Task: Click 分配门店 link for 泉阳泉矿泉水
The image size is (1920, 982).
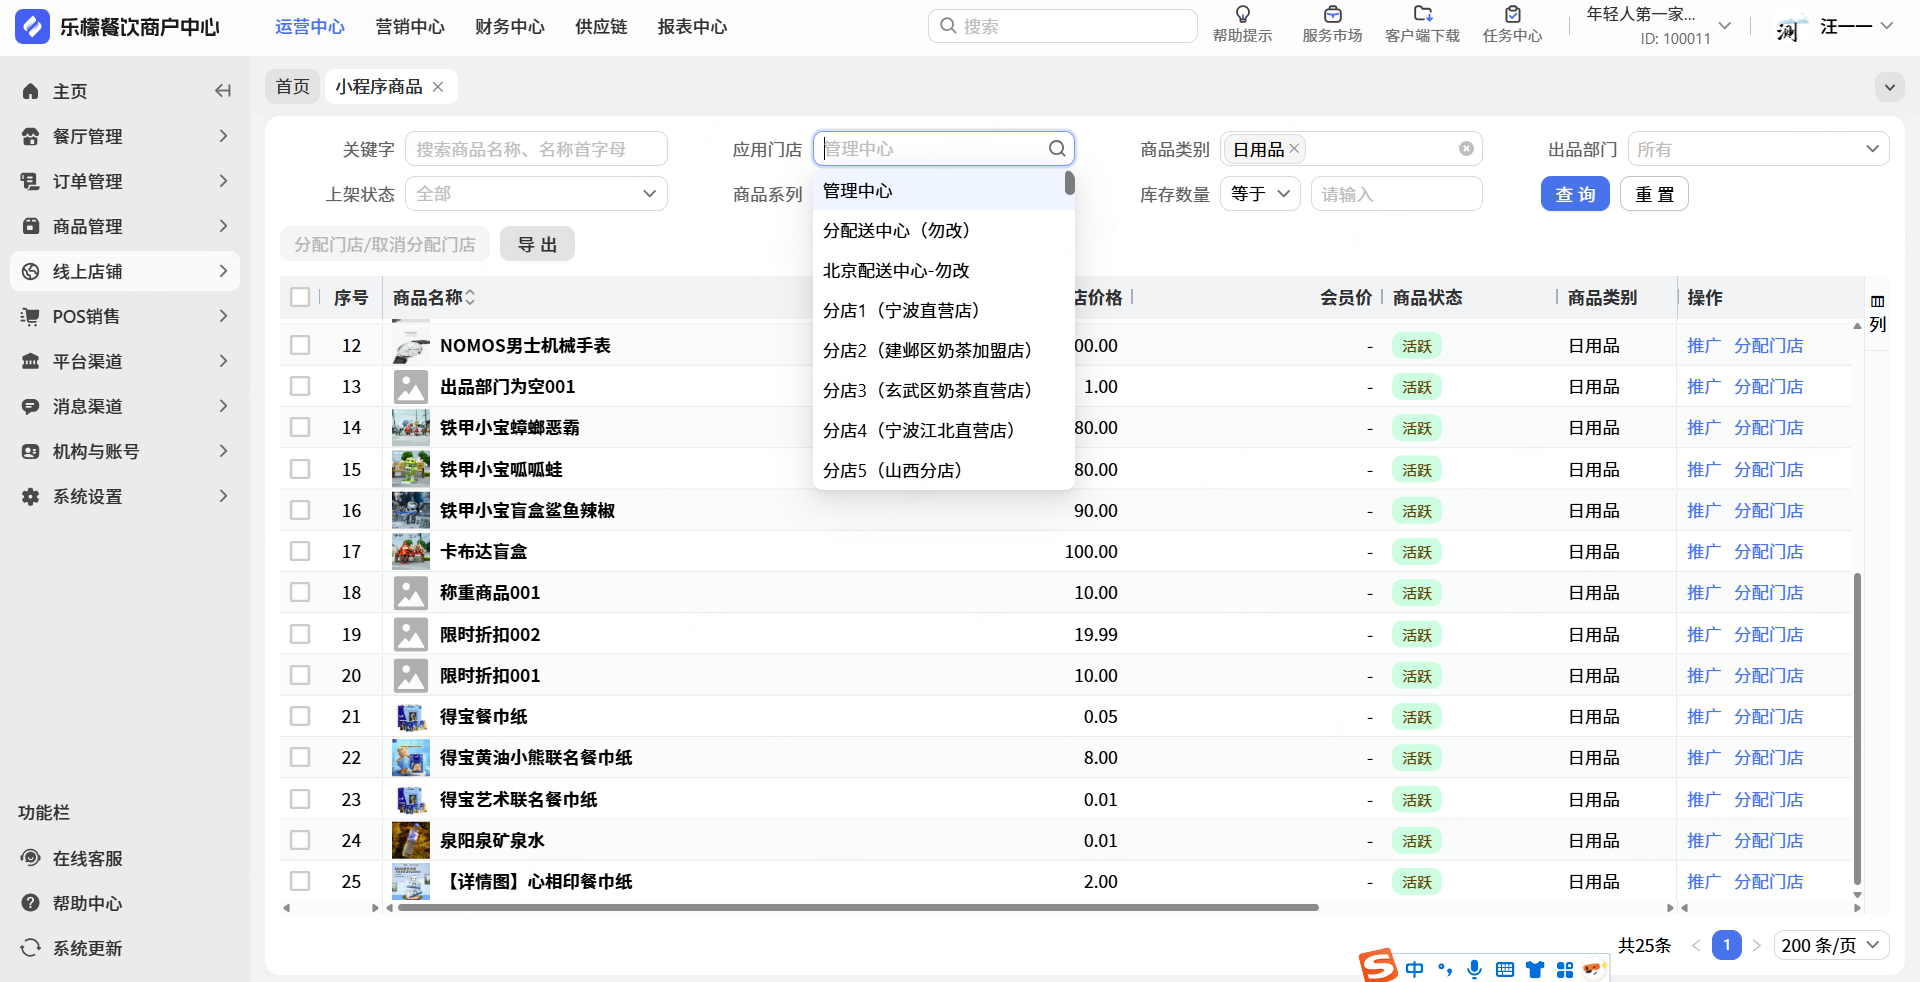Action: pyautogui.click(x=1768, y=840)
